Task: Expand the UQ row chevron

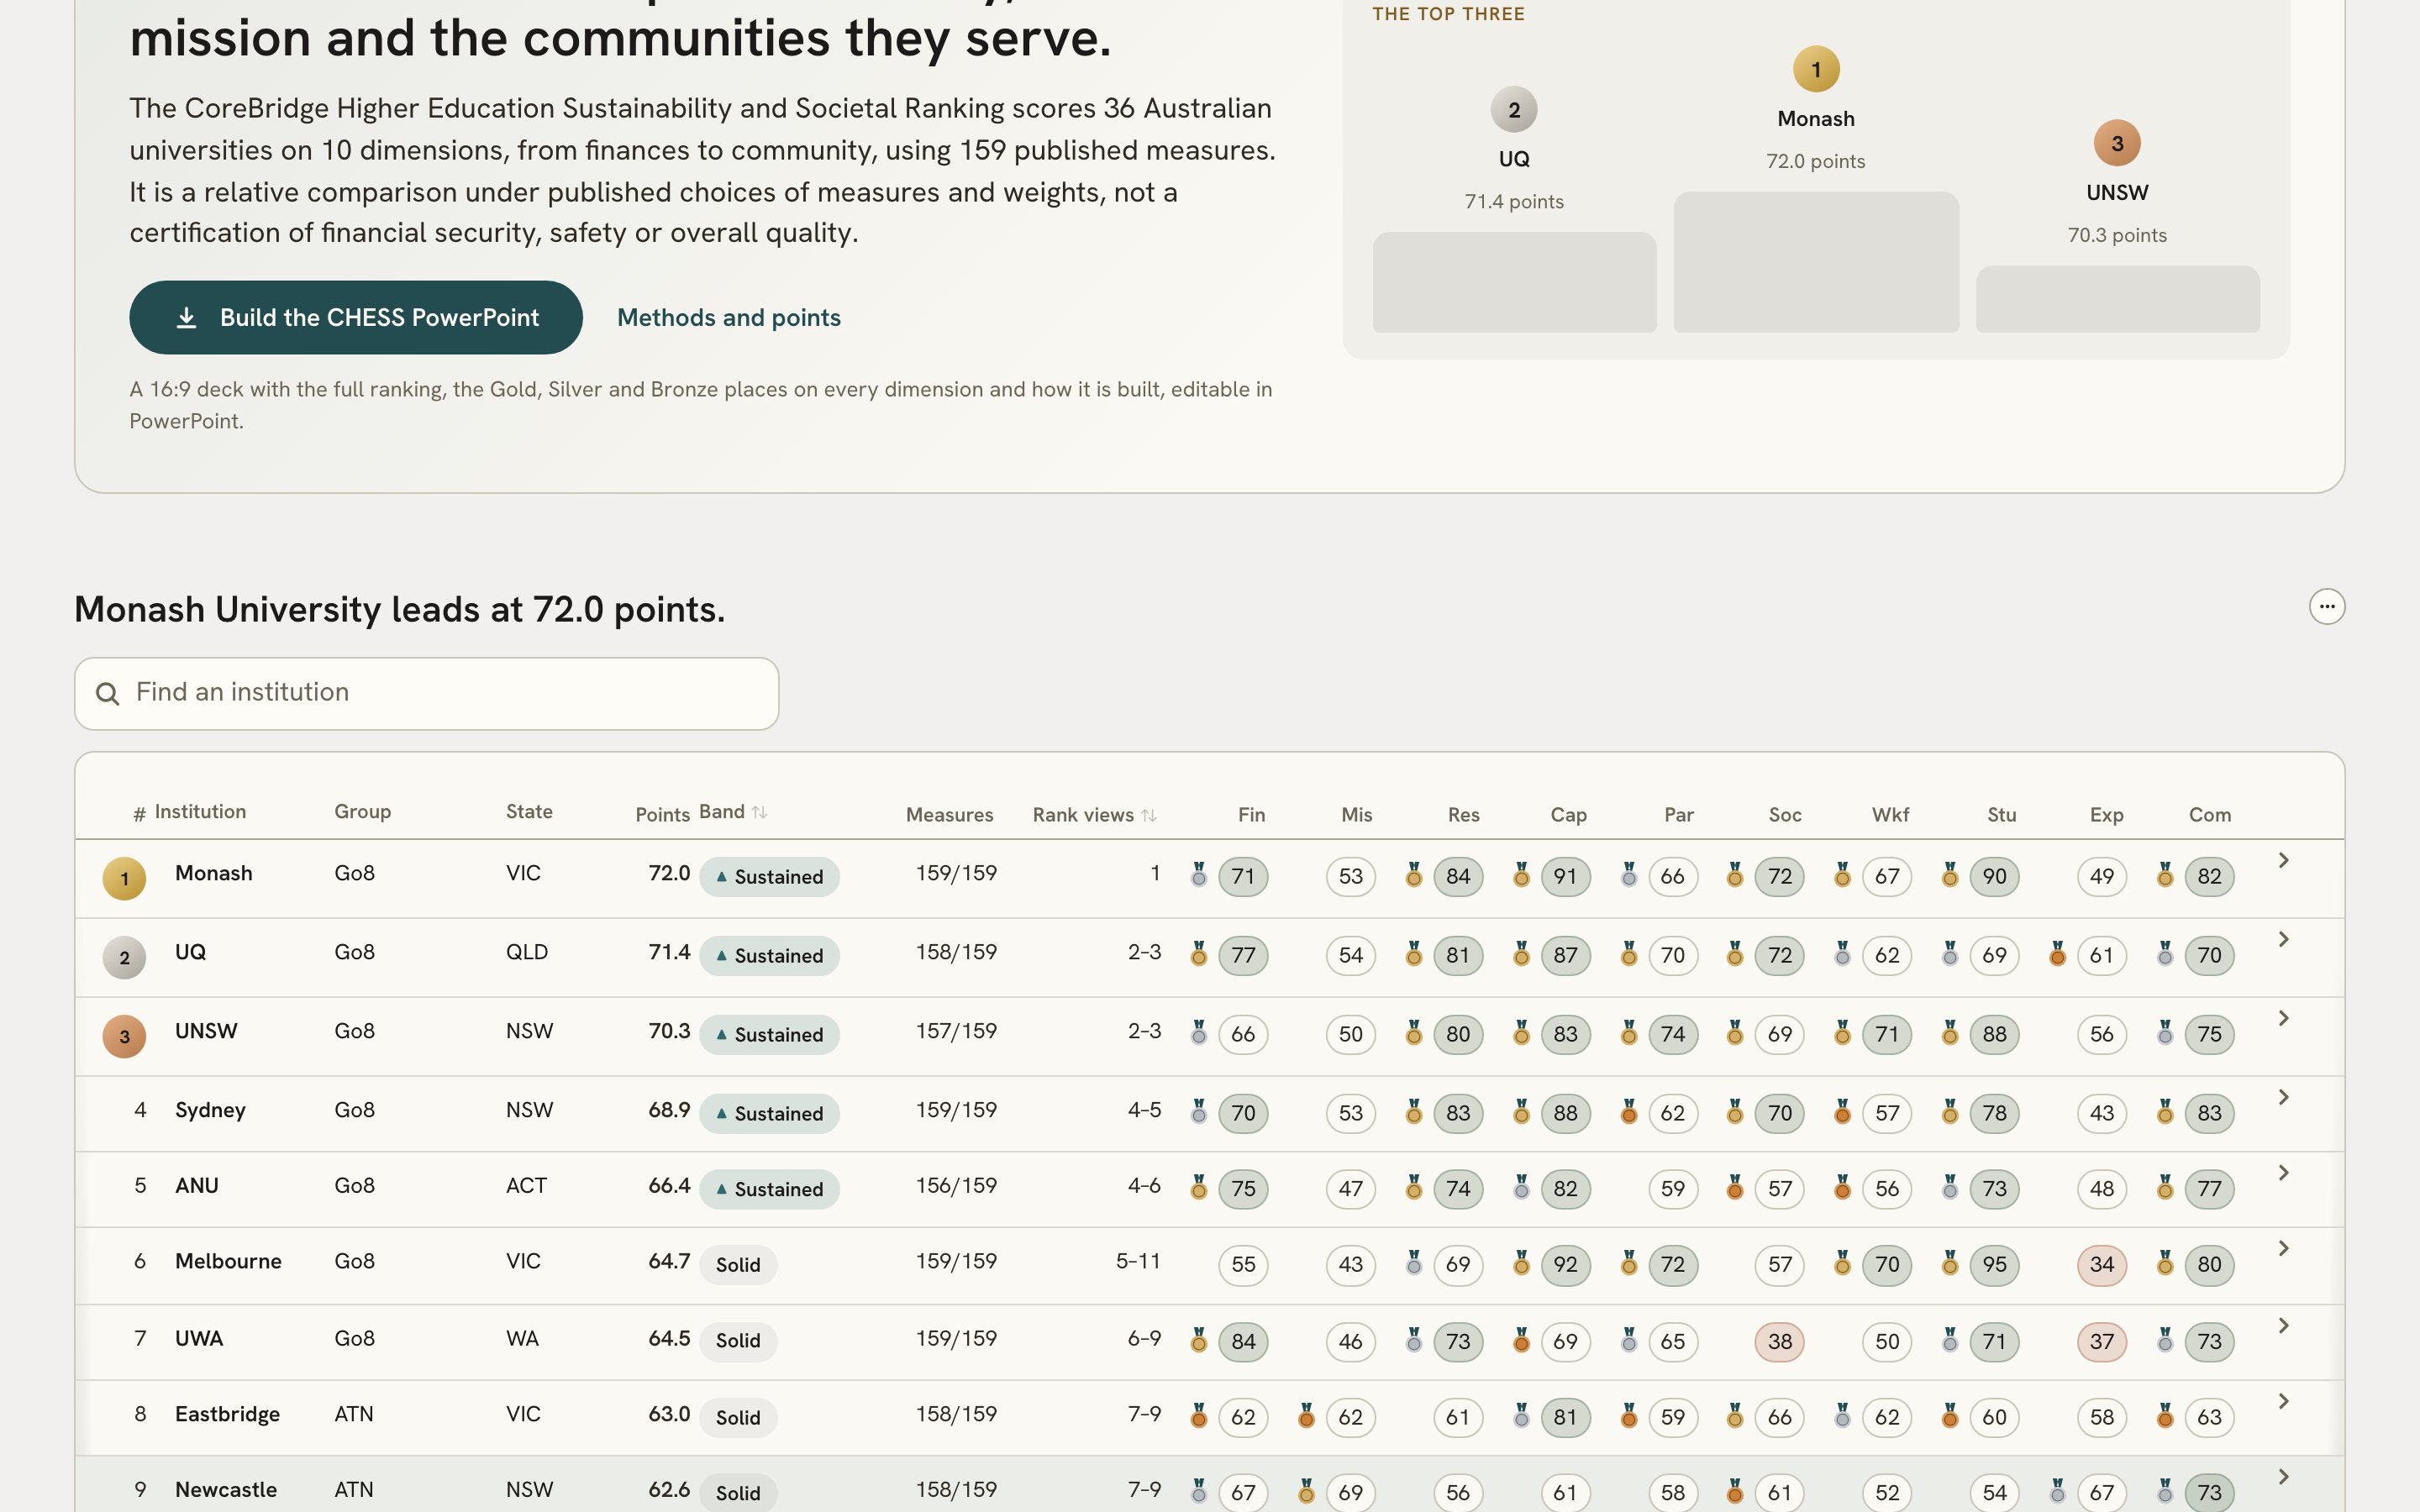Action: (2283, 939)
